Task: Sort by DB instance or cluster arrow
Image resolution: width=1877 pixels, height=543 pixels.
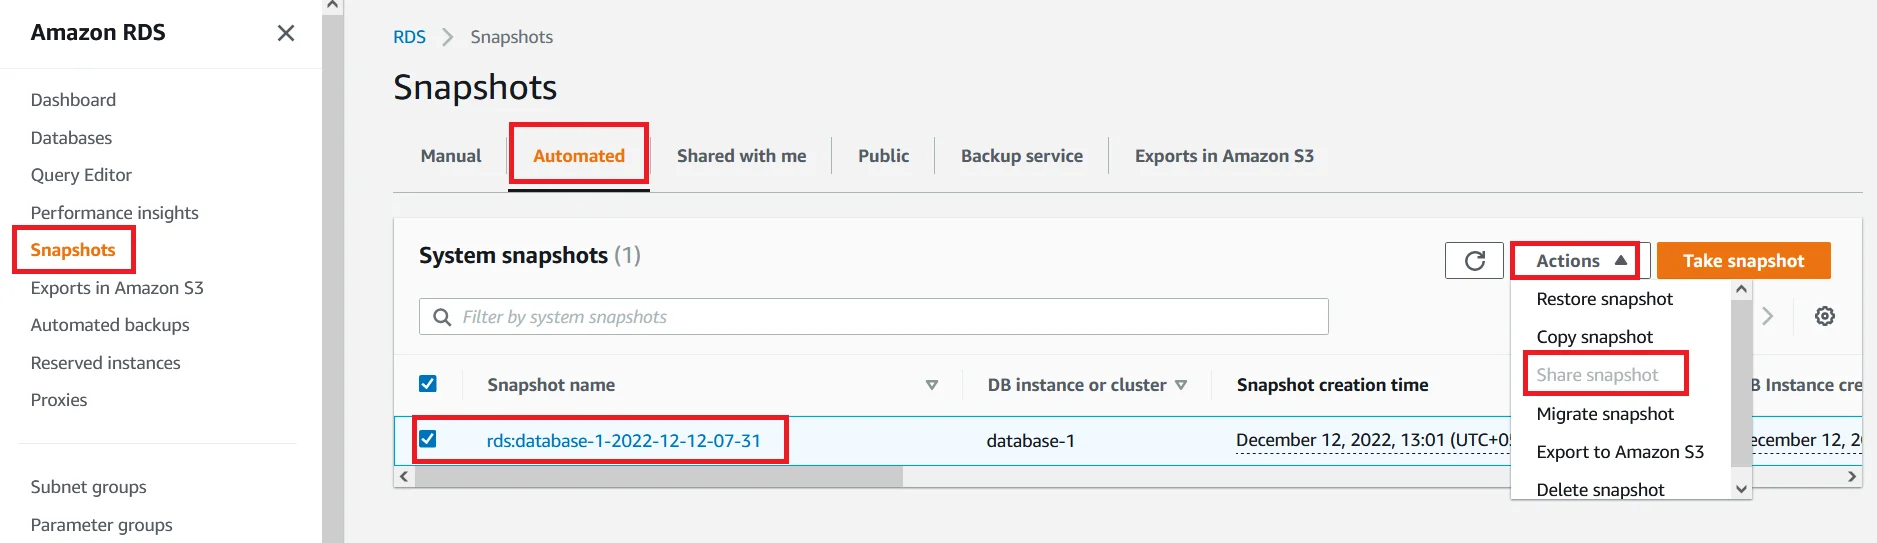Action: tap(1181, 385)
